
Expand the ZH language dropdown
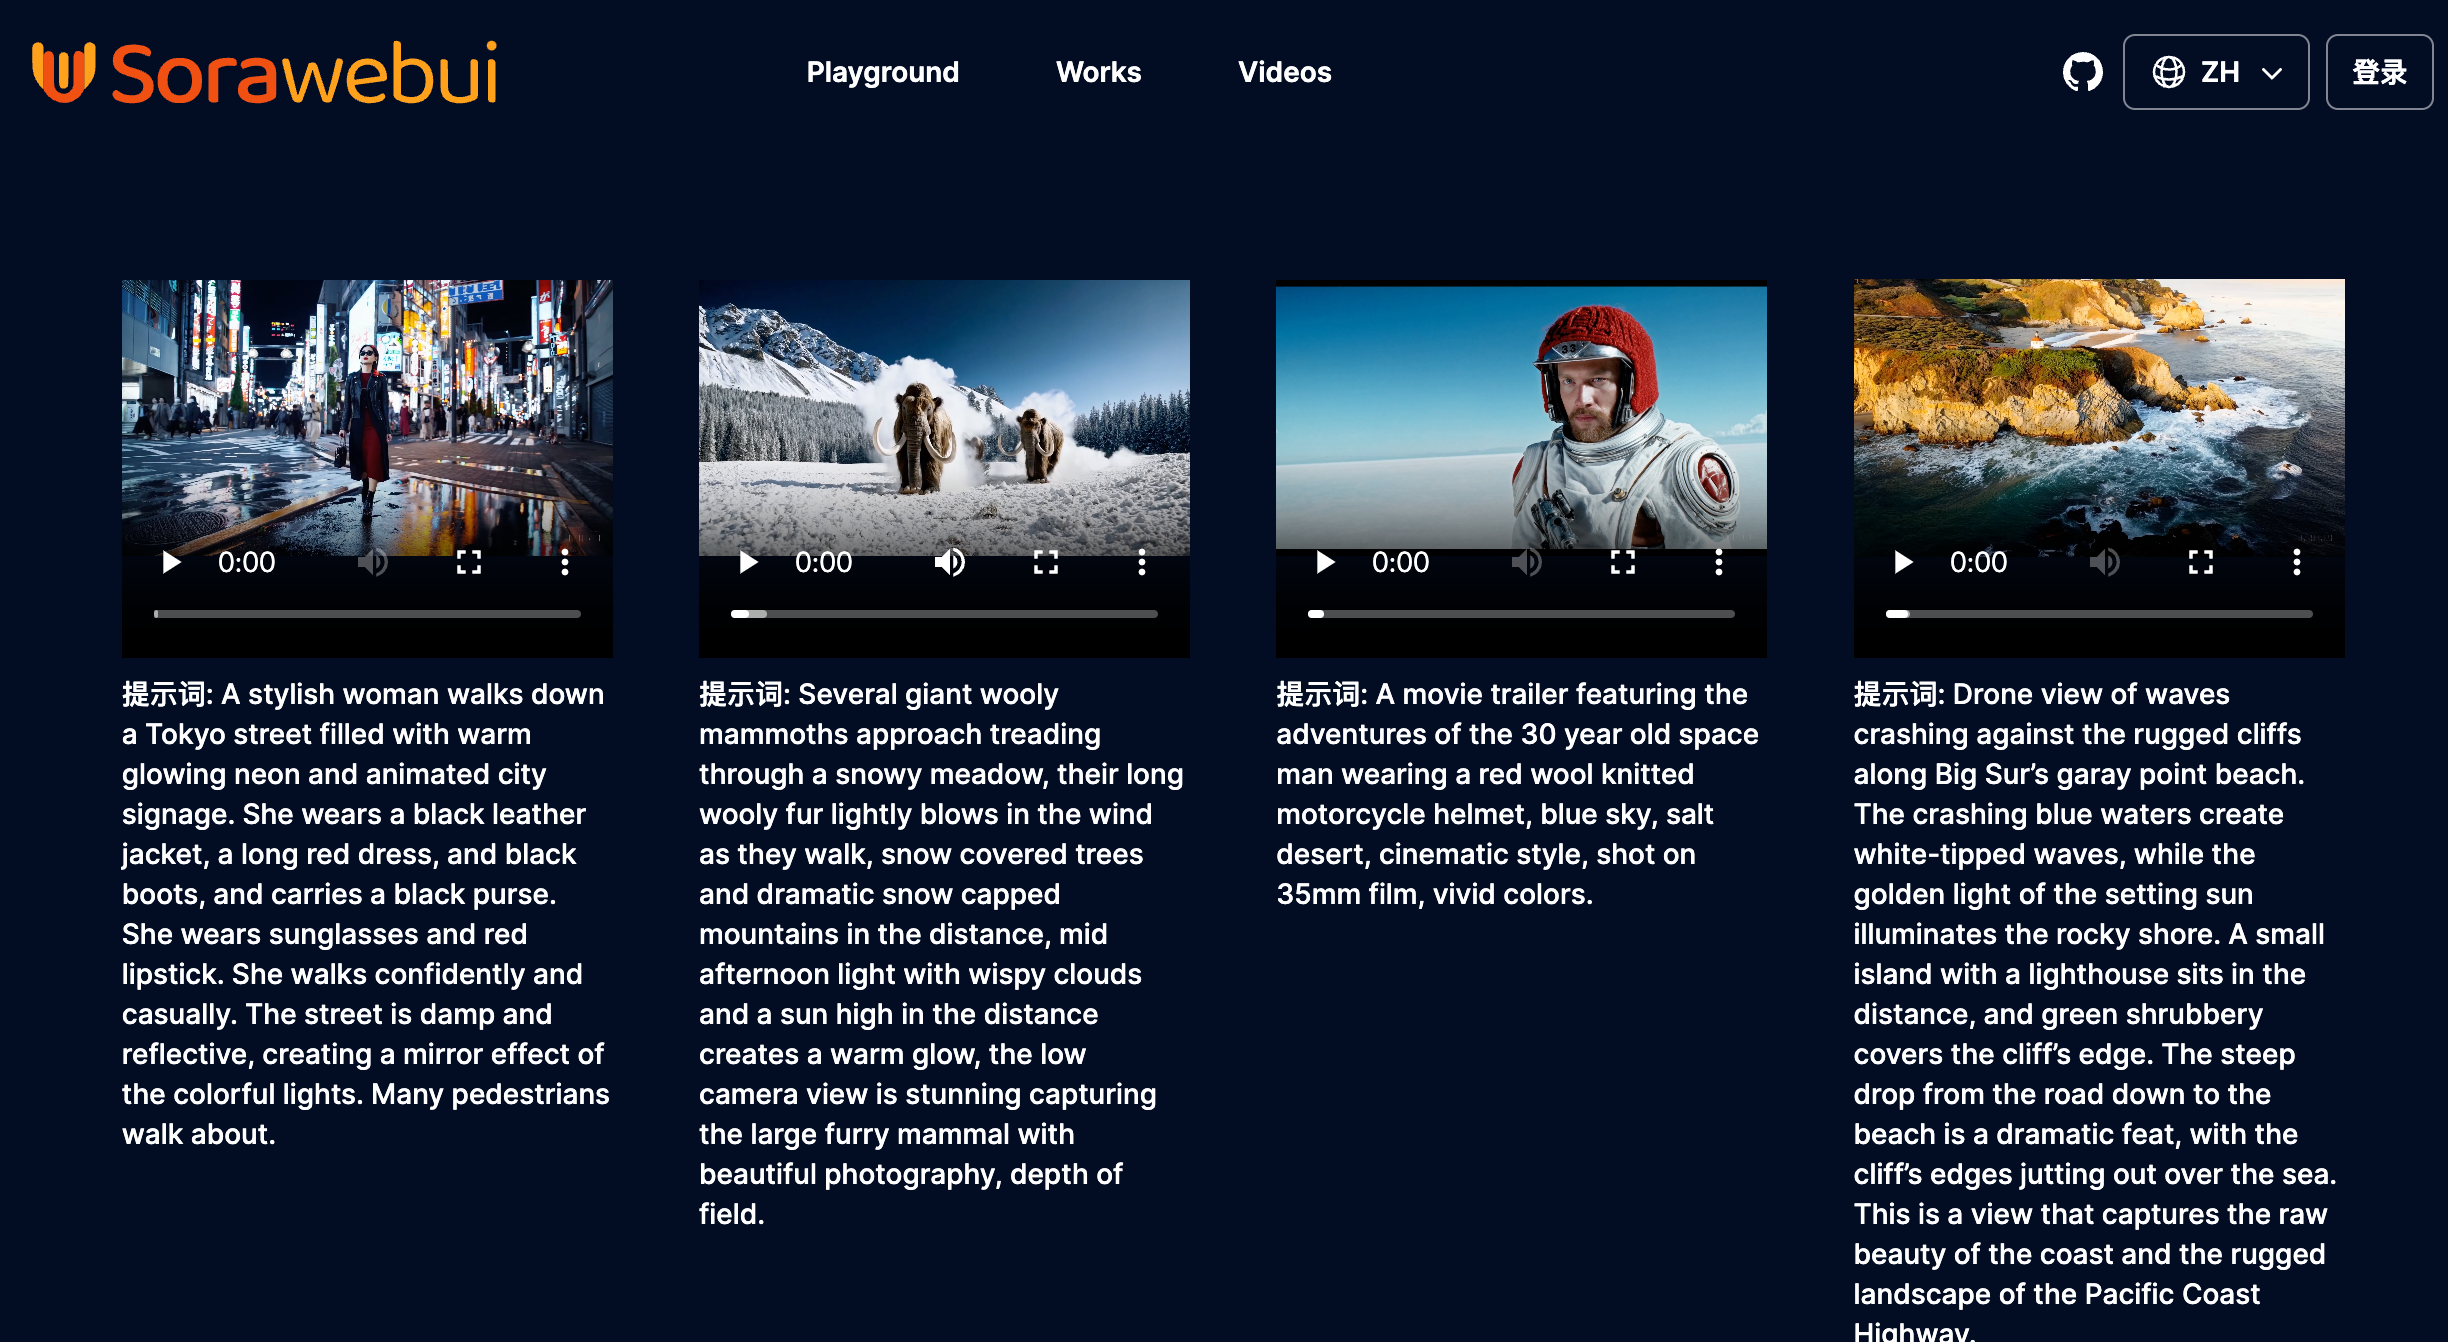click(2215, 72)
